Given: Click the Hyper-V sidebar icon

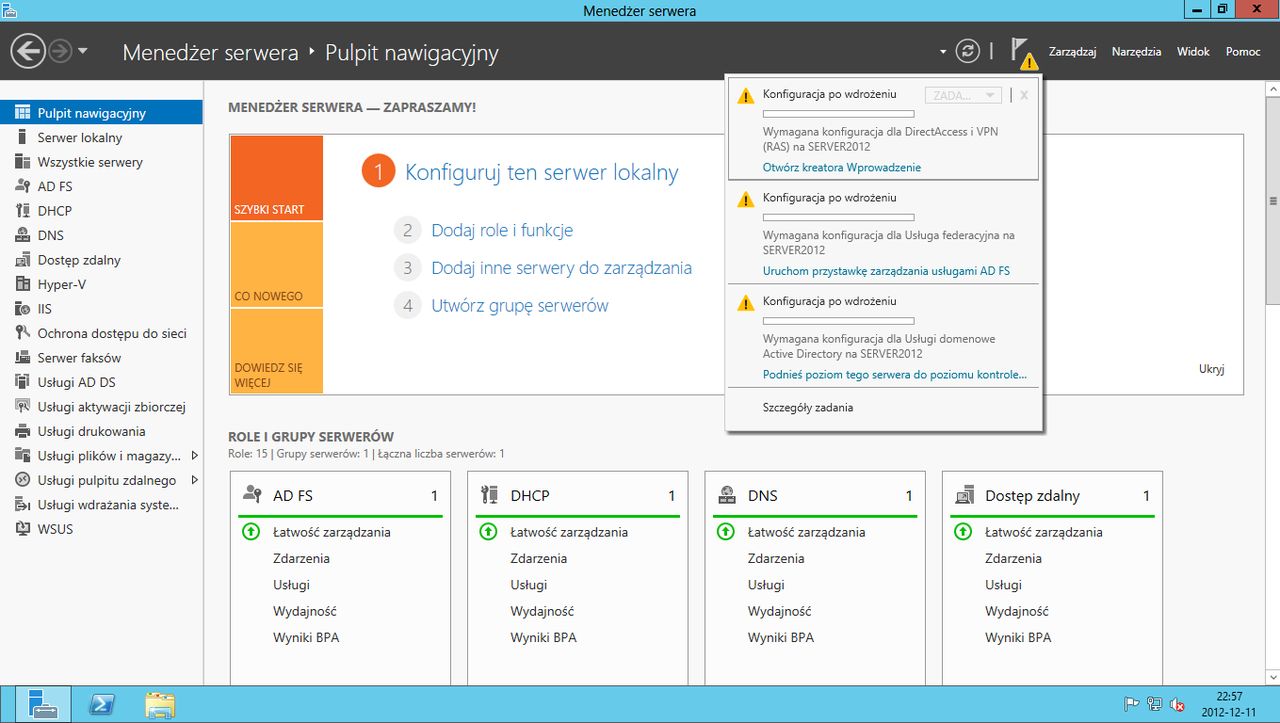Looking at the screenshot, I should [x=22, y=284].
